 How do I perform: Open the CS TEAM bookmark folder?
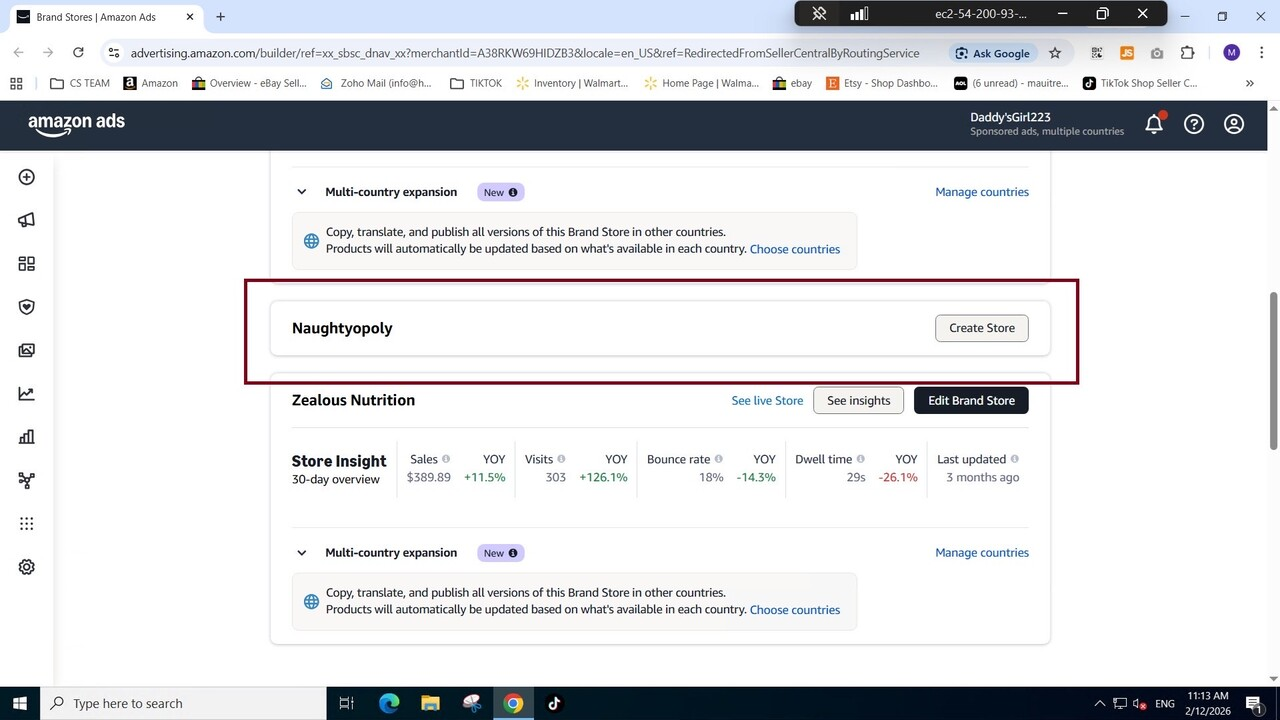pos(80,83)
